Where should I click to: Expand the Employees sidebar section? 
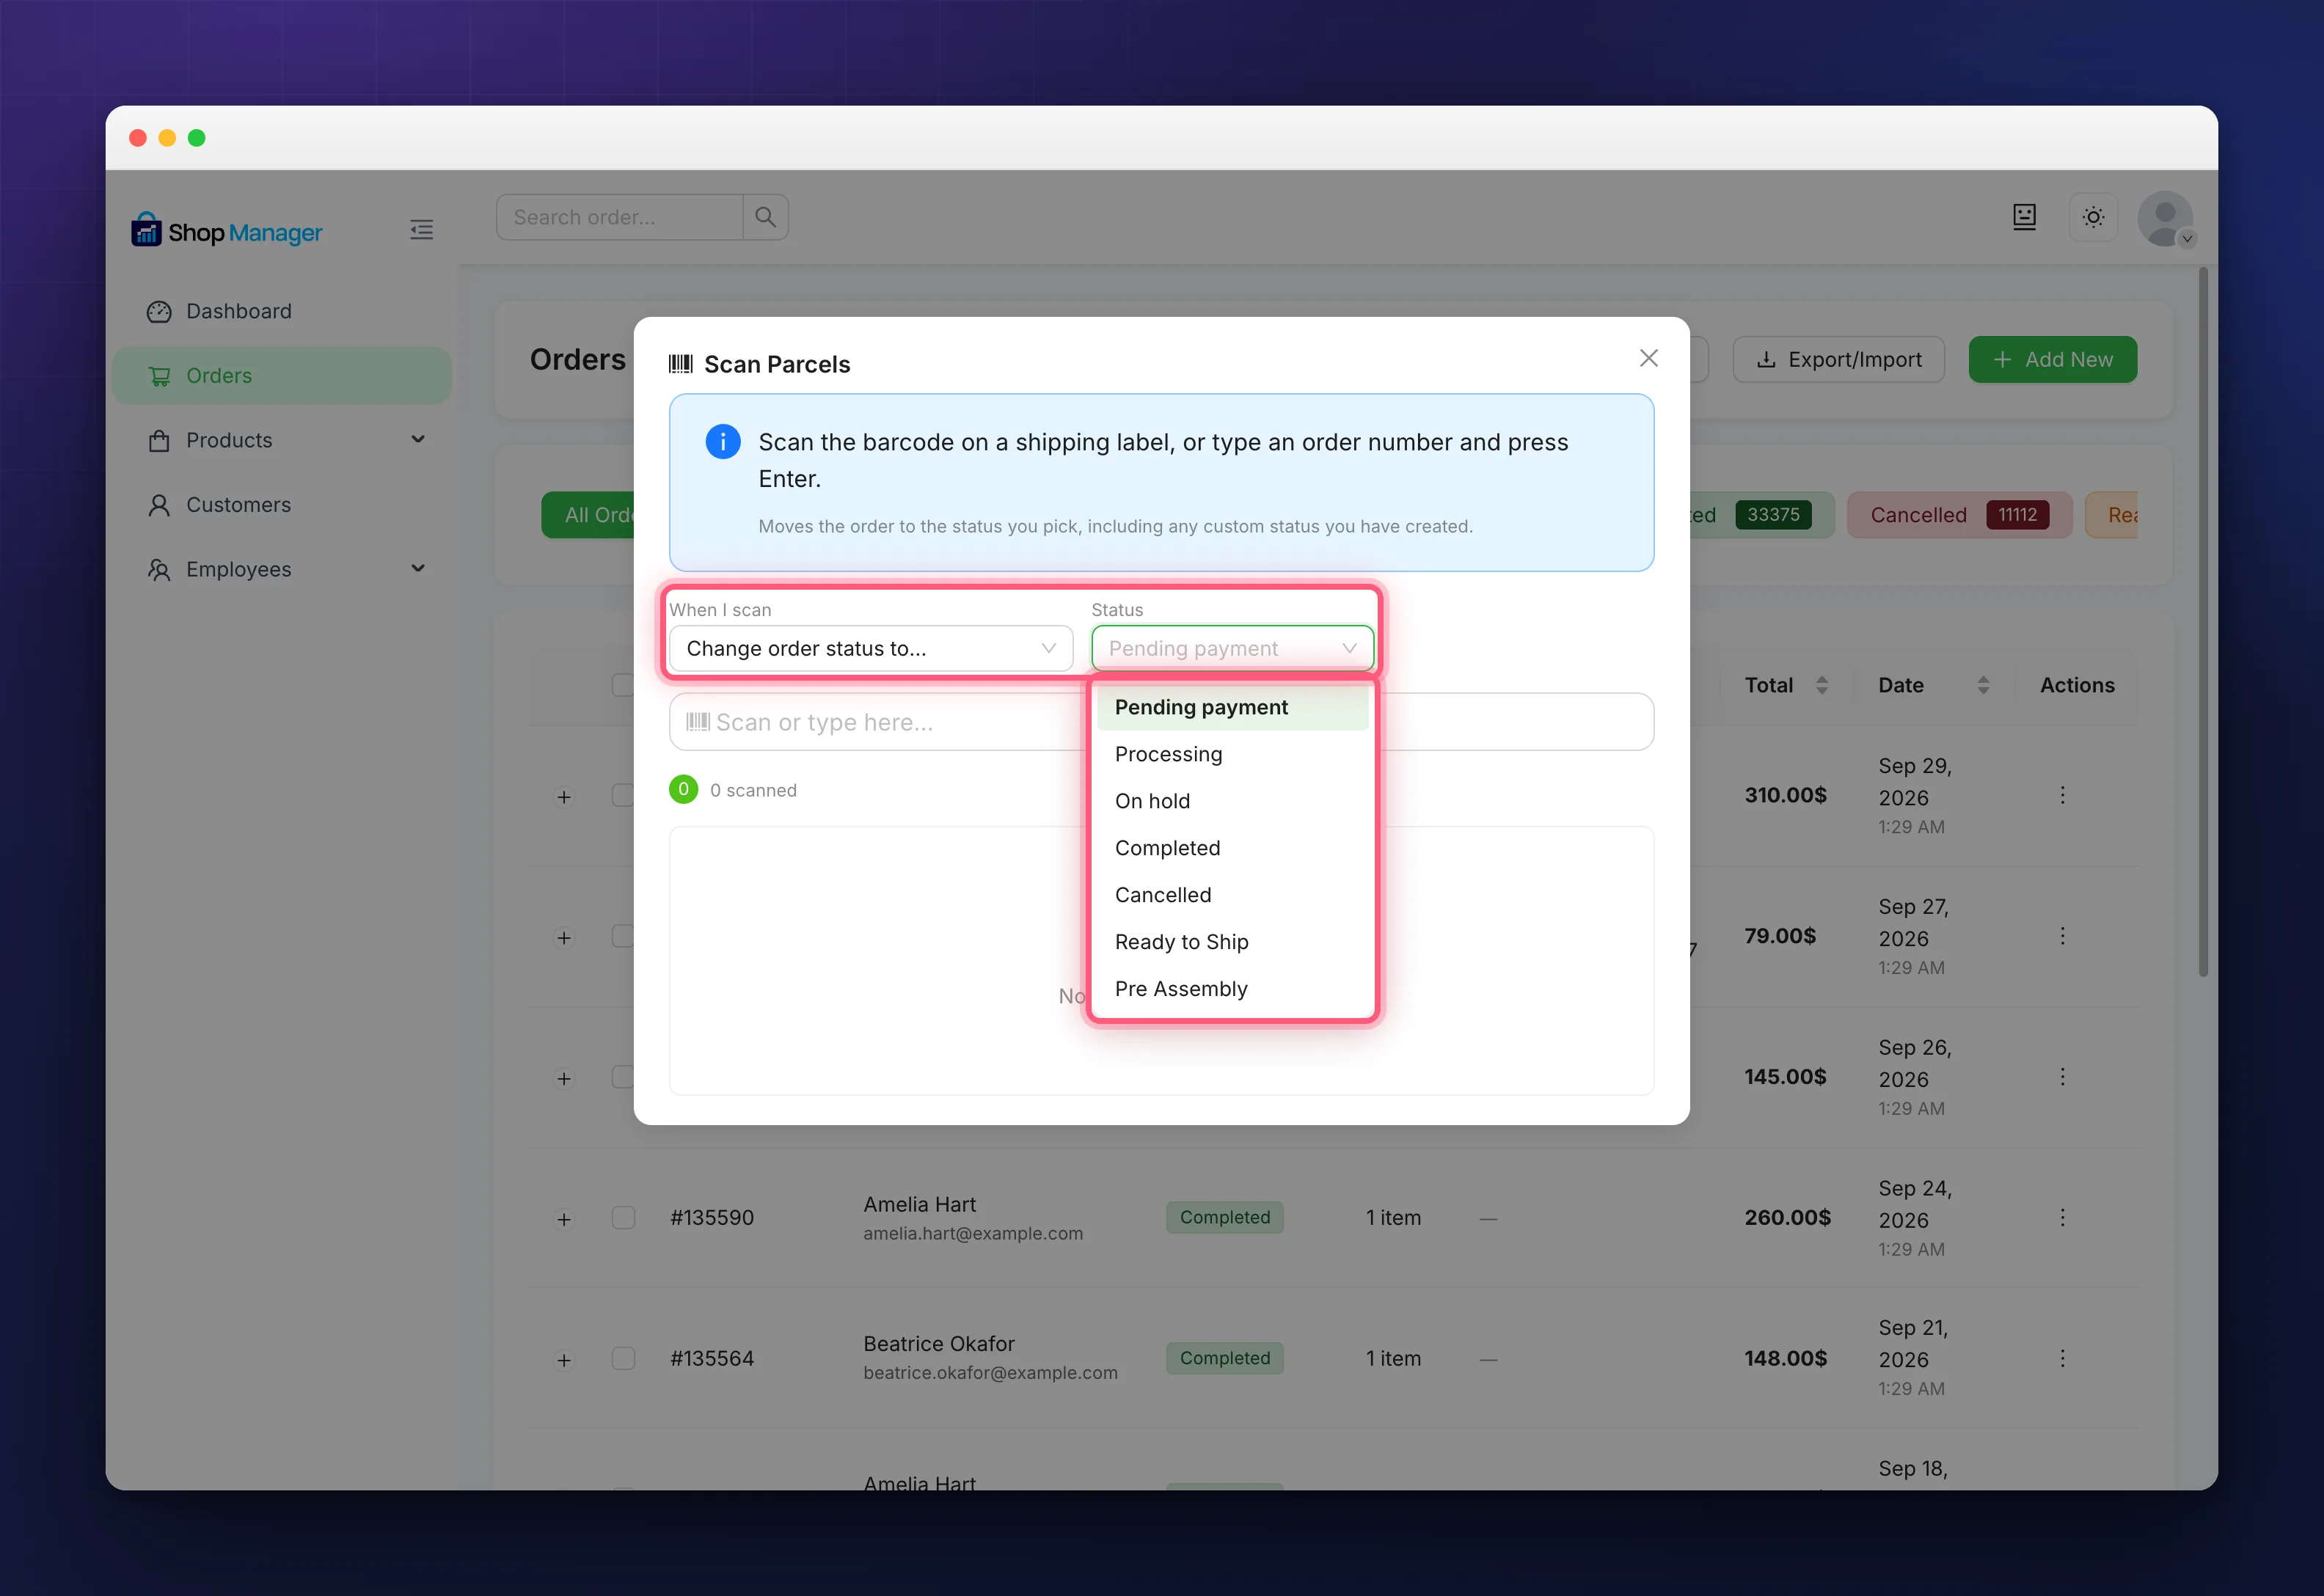pyautogui.click(x=281, y=569)
